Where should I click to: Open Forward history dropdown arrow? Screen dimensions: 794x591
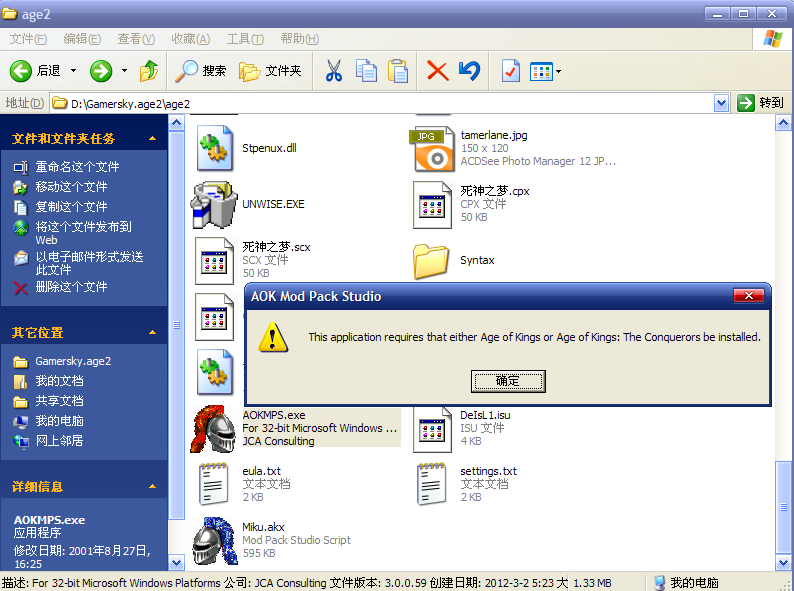click(124, 71)
